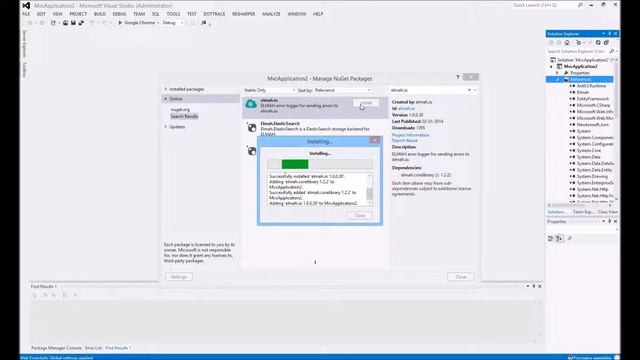Click the NuGet dialog help question mark
Screen dimensions: 640x360
coord(458,77)
